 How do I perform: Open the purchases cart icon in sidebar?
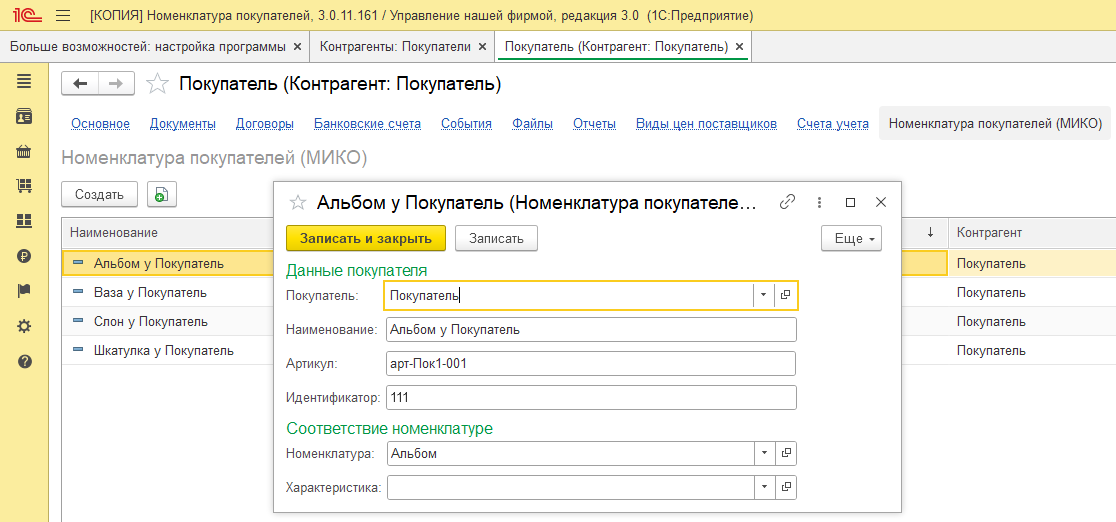click(x=24, y=187)
